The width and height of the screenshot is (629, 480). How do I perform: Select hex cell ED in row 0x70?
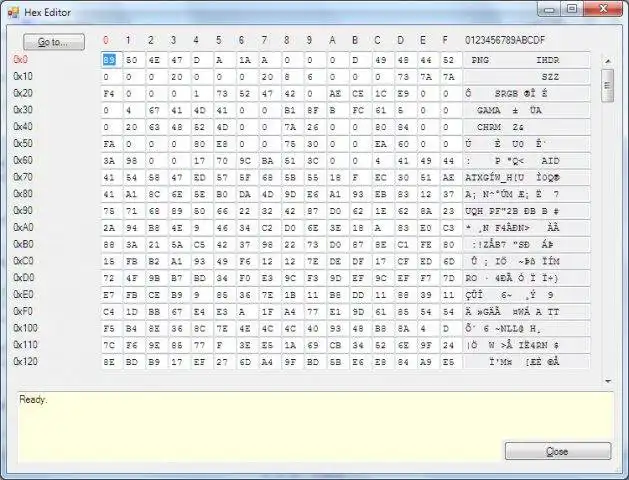[x=200, y=178]
